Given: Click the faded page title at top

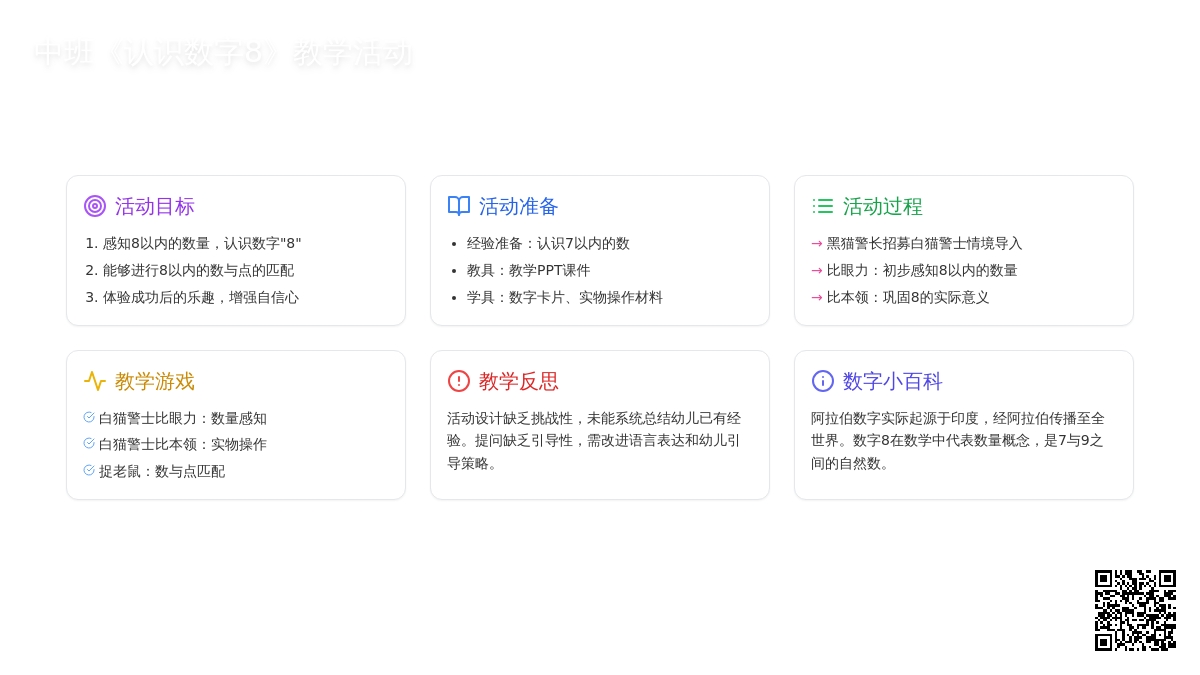Looking at the screenshot, I should coord(223,53).
